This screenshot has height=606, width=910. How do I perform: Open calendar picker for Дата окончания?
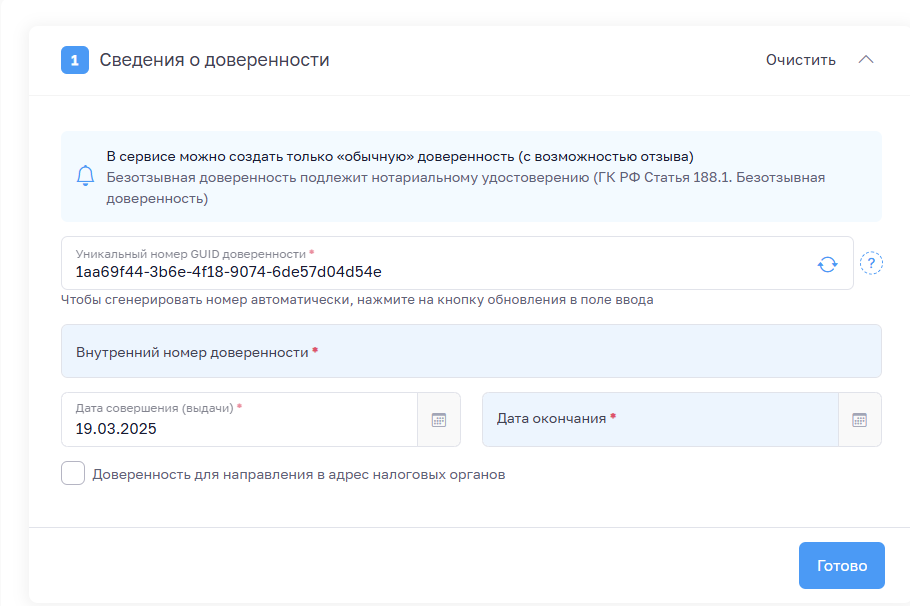(859, 420)
